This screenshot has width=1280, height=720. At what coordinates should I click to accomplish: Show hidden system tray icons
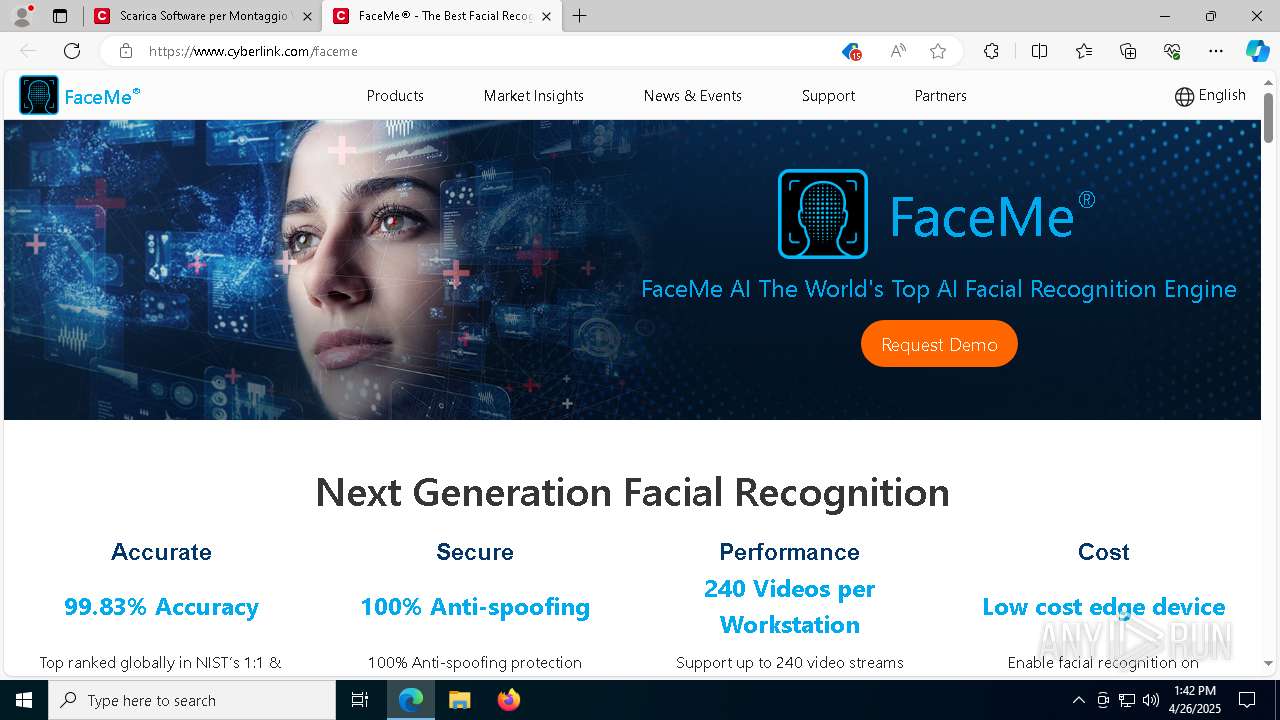[1078, 700]
